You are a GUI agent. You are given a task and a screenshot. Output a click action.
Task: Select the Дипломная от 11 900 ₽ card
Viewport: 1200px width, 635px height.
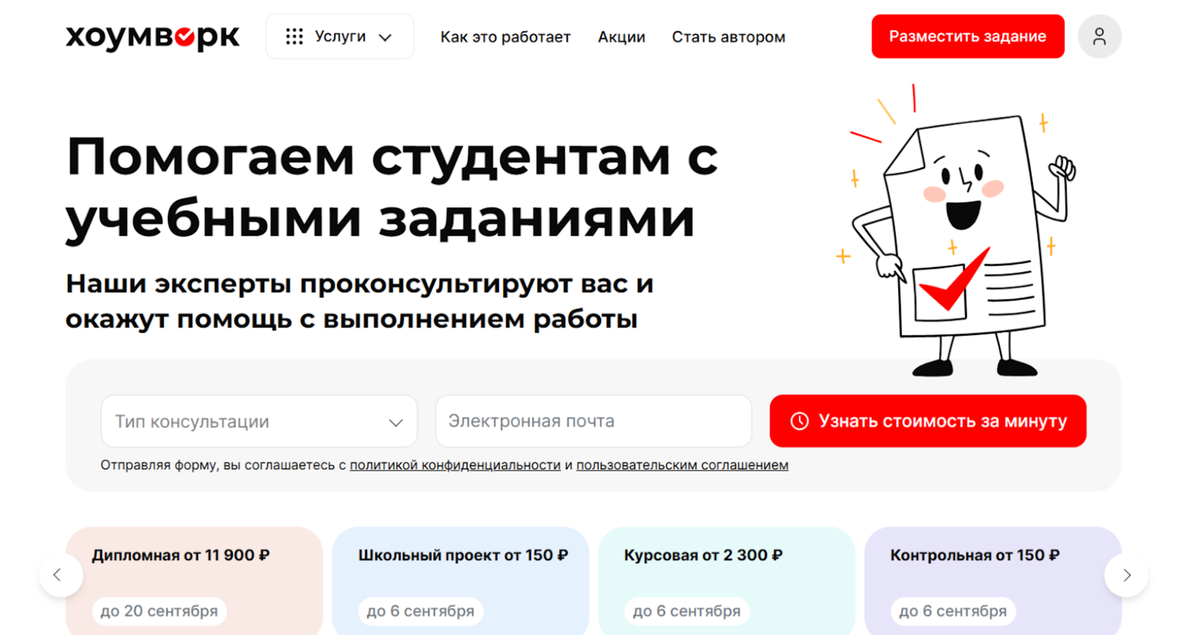tap(194, 581)
